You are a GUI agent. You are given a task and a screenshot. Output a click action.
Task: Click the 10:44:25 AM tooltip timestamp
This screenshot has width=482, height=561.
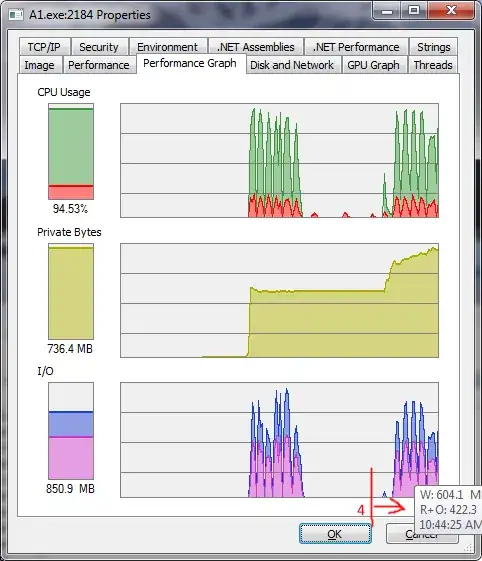(x=450, y=525)
